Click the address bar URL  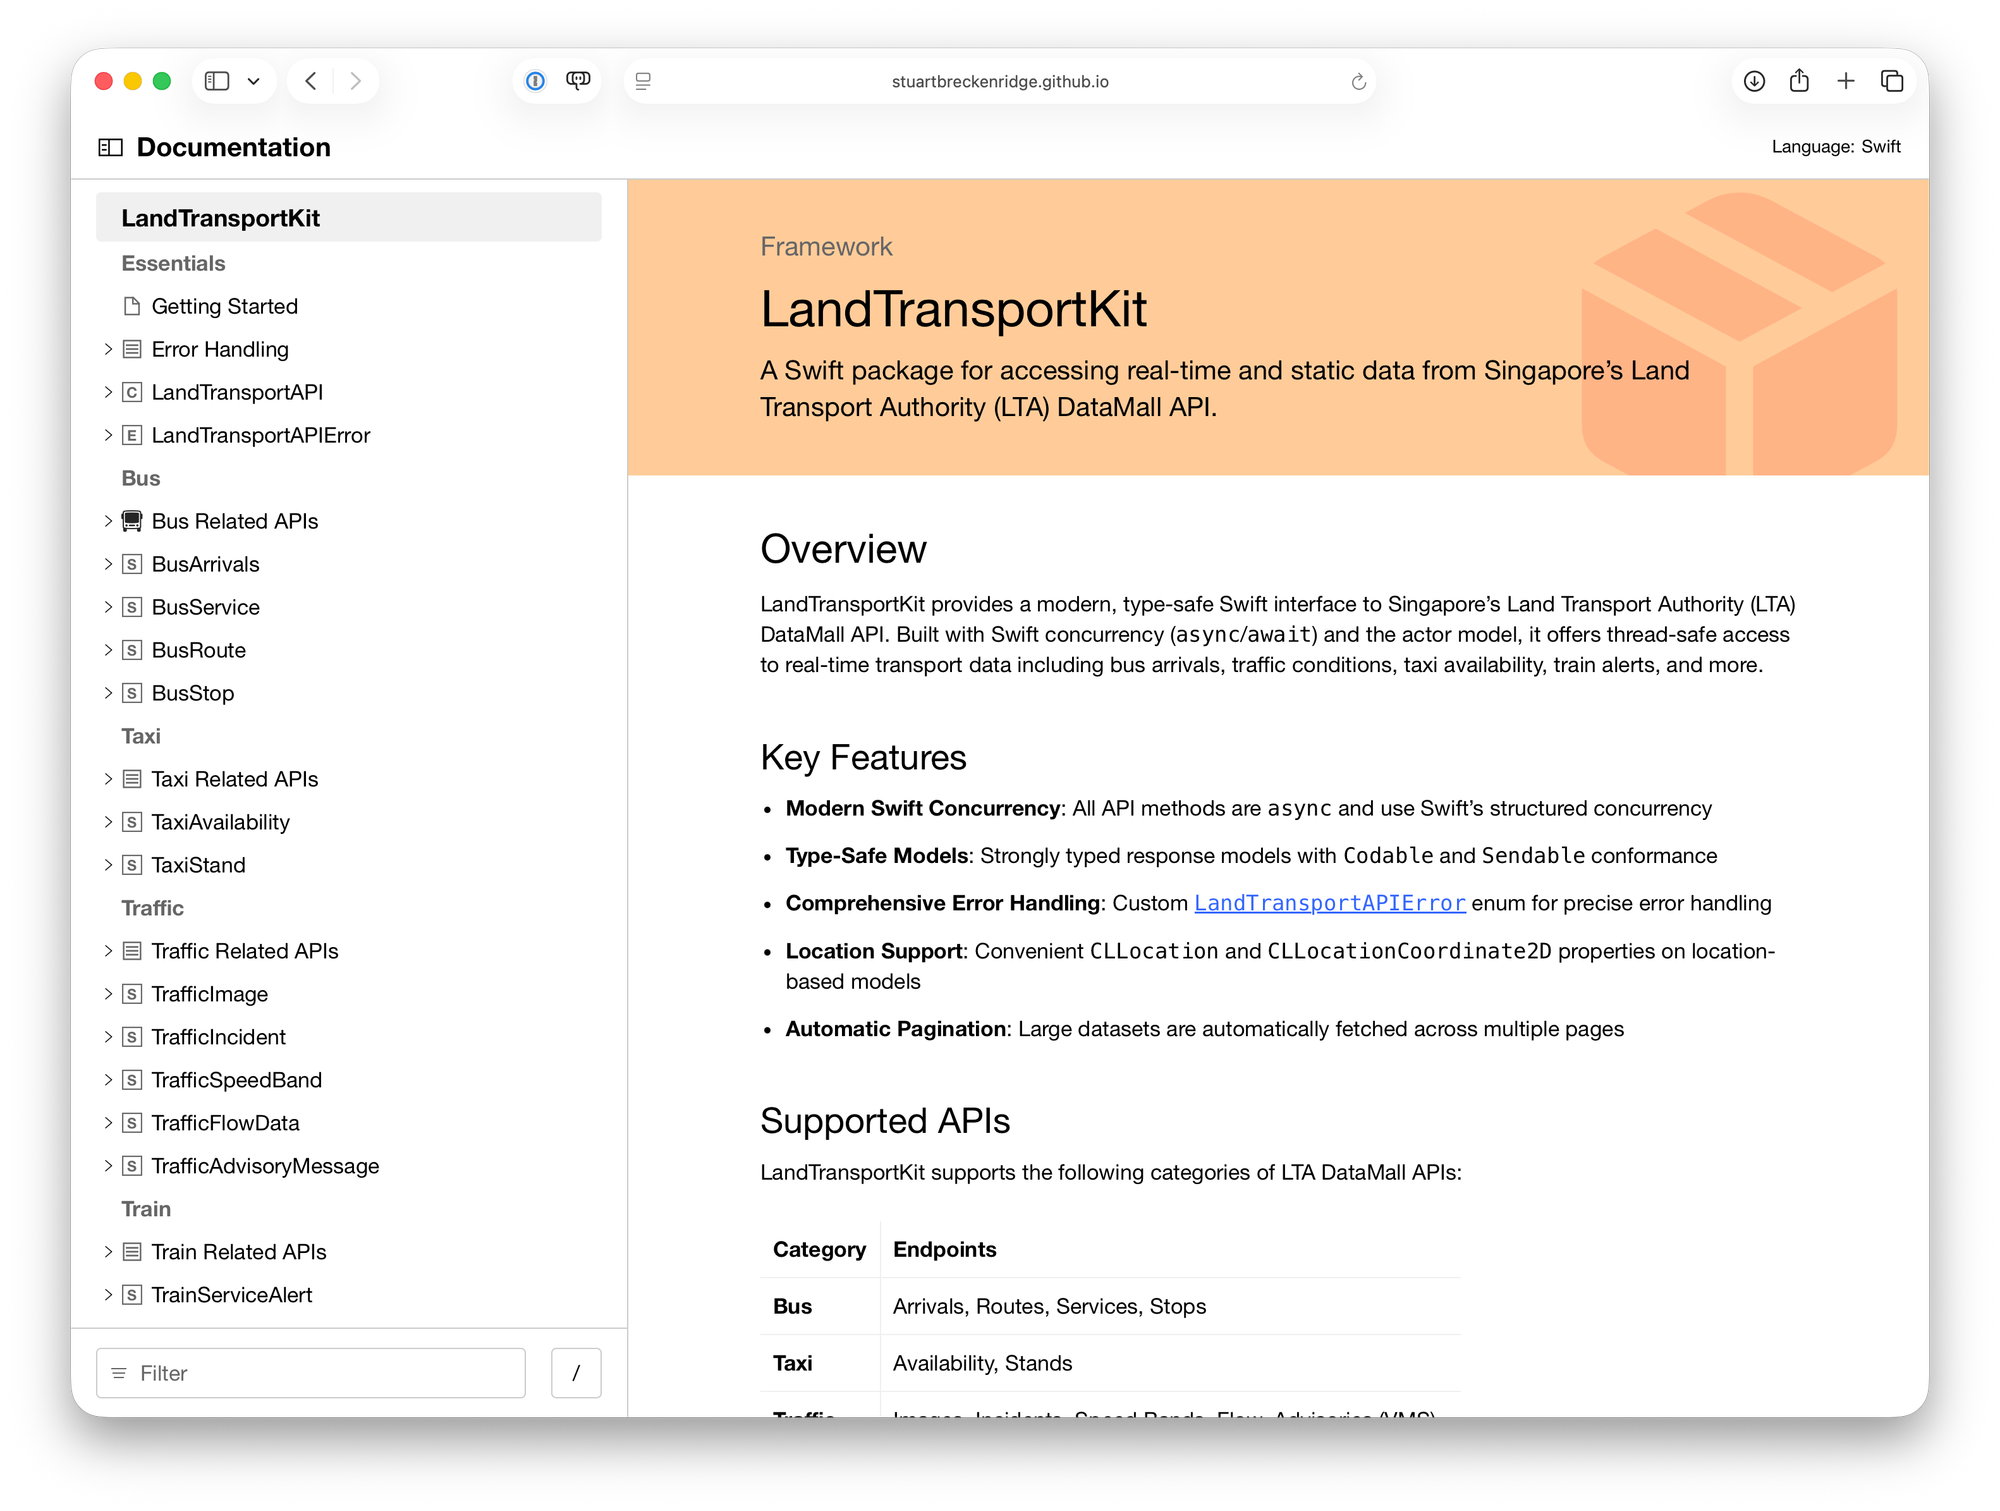click(999, 82)
